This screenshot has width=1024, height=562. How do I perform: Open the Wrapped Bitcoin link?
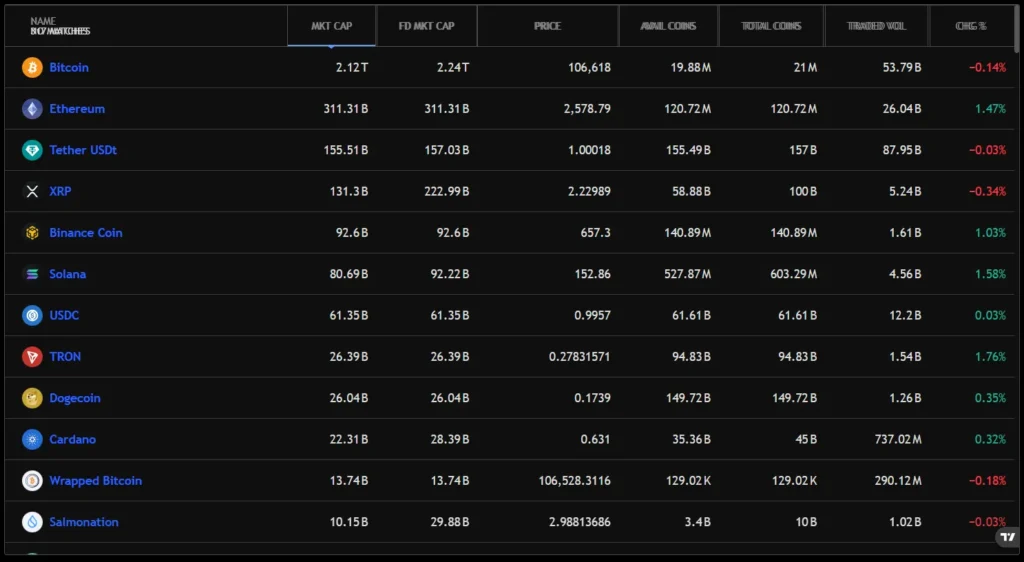95,481
